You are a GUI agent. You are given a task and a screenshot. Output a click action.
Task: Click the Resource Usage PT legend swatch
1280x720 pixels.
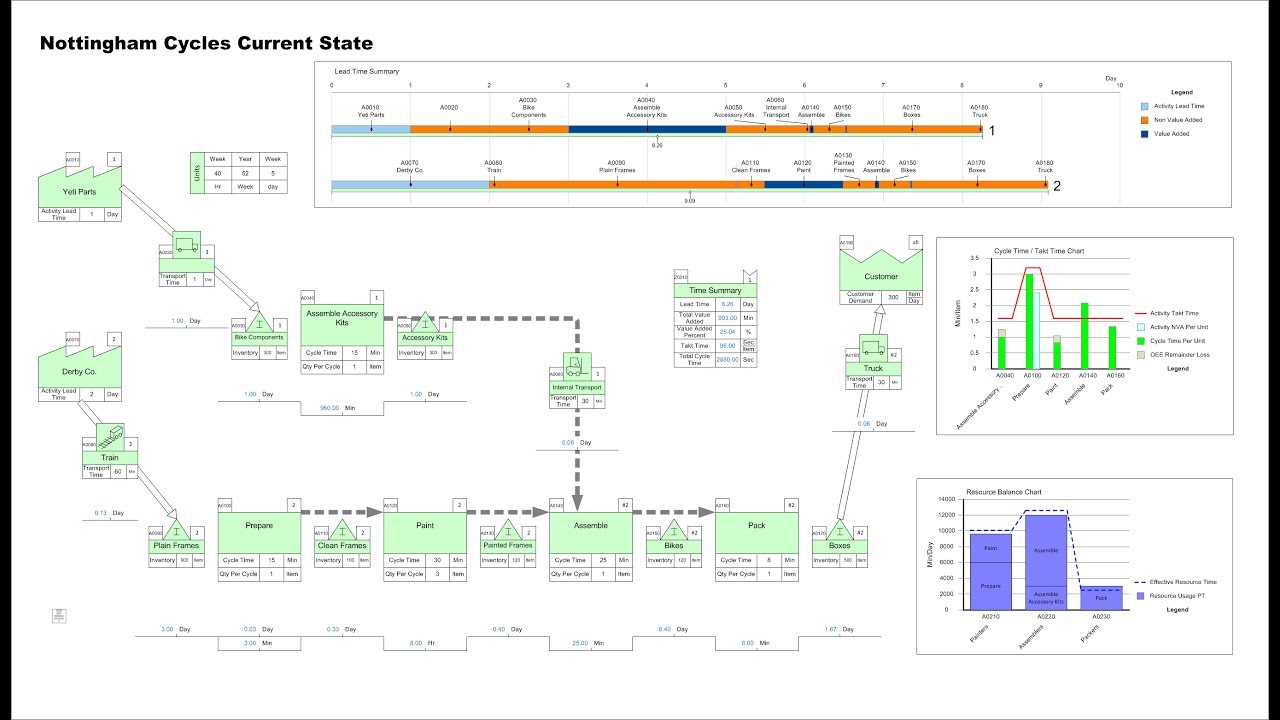tap(1140, 596)
